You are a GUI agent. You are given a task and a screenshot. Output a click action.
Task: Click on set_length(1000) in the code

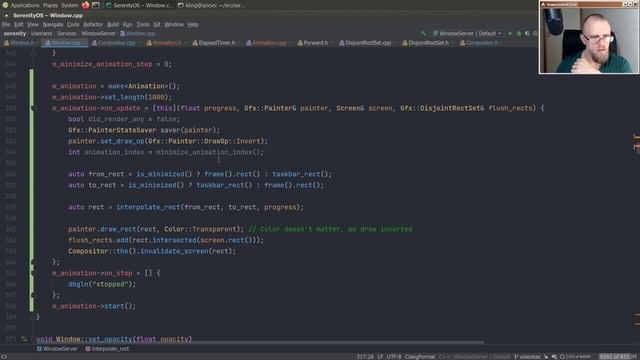(x=138, y=97)
